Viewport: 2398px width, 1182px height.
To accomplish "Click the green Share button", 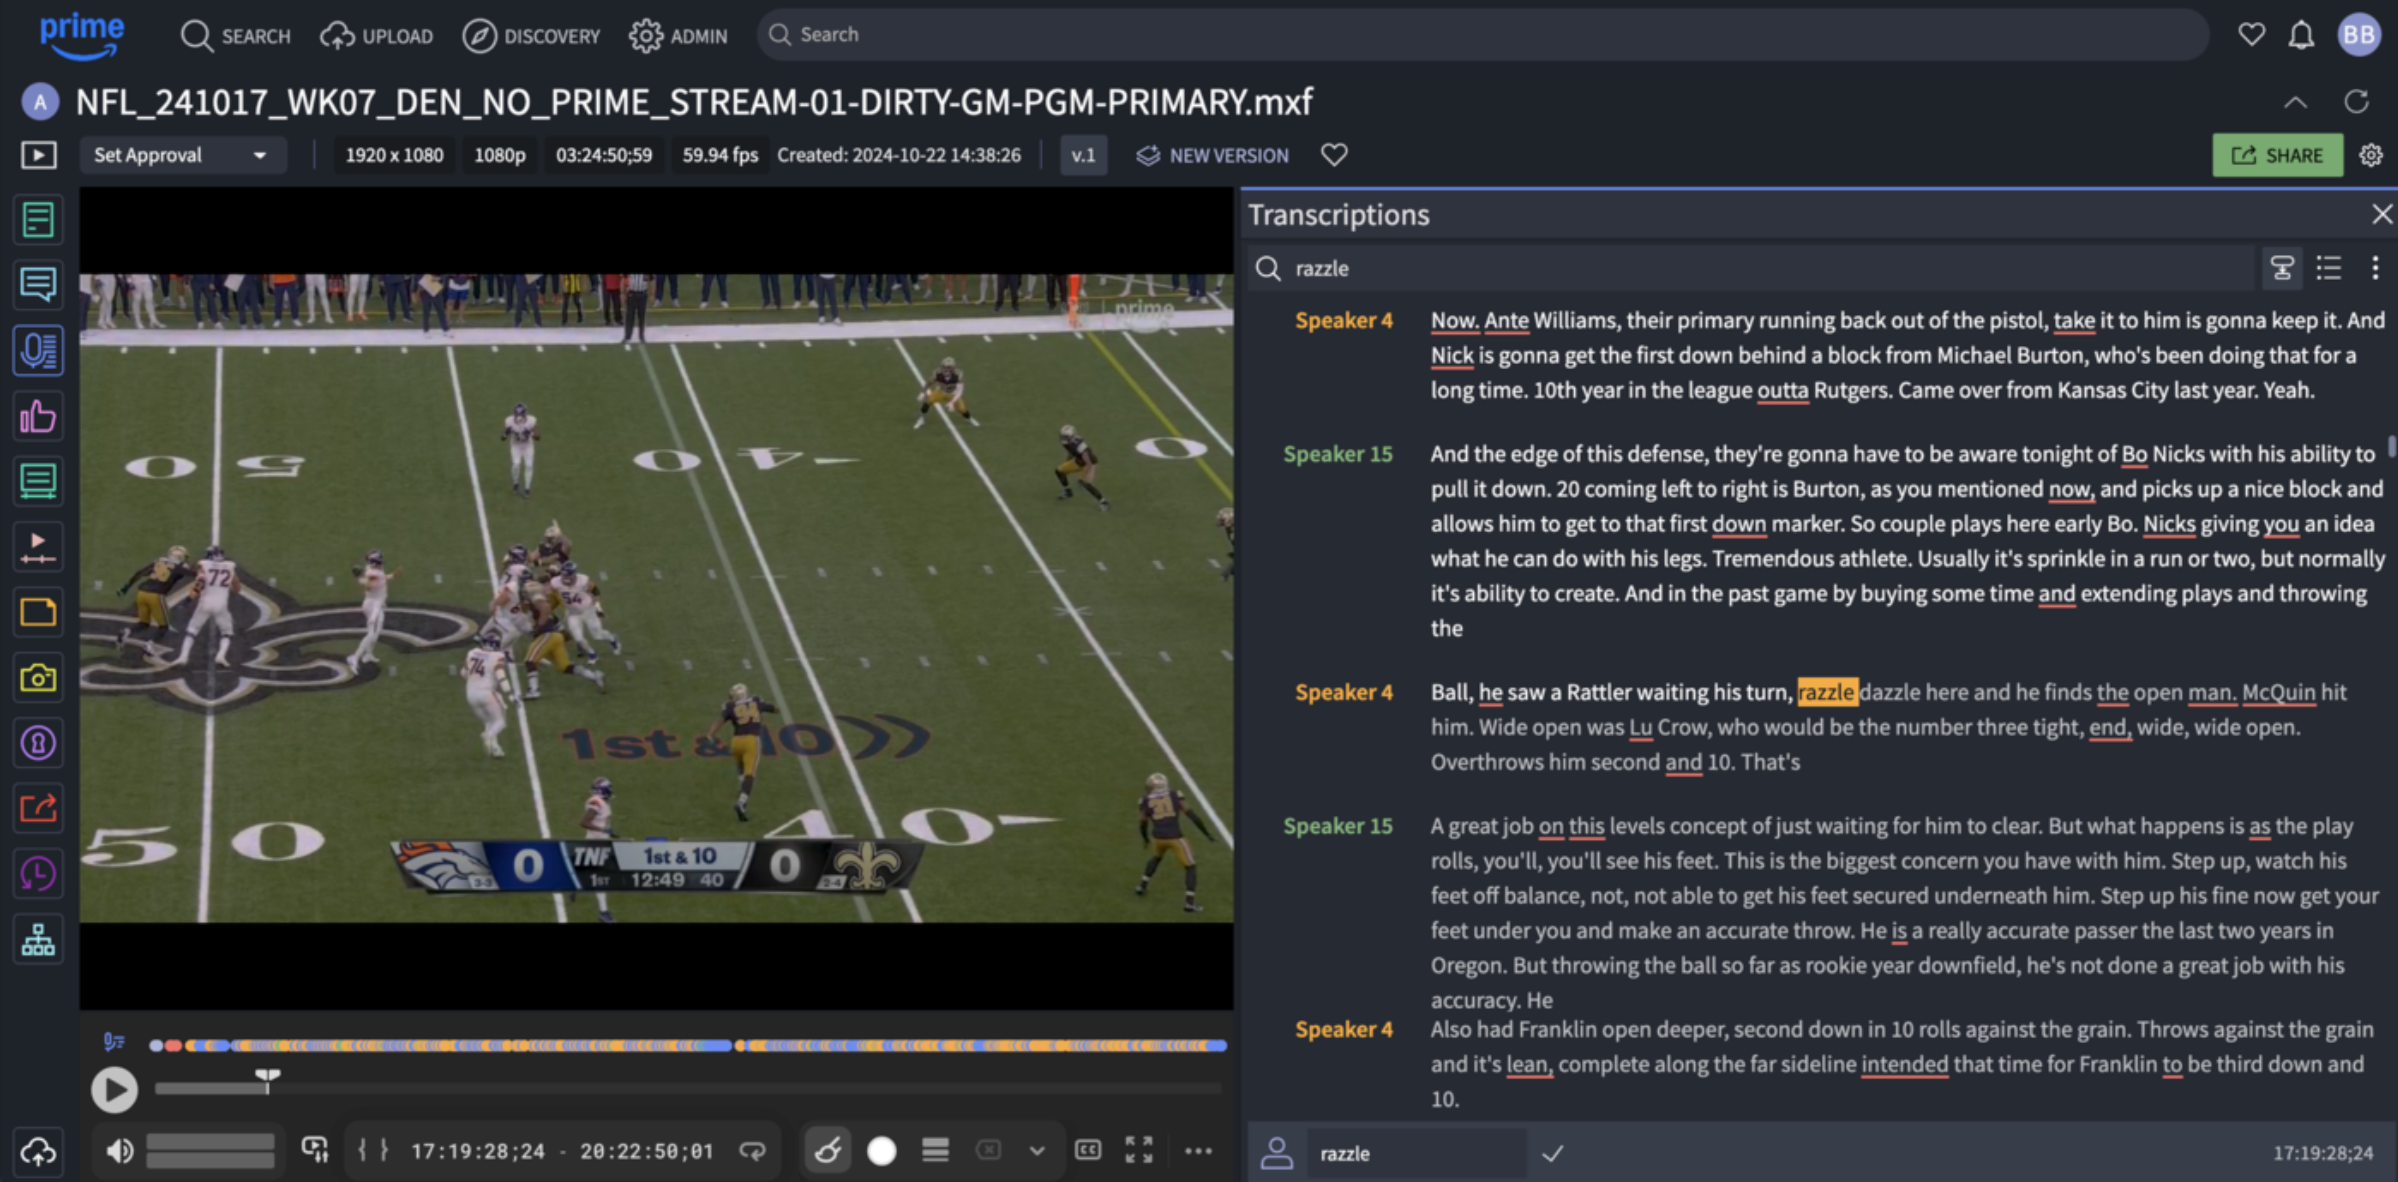I will click(2277, 155).
